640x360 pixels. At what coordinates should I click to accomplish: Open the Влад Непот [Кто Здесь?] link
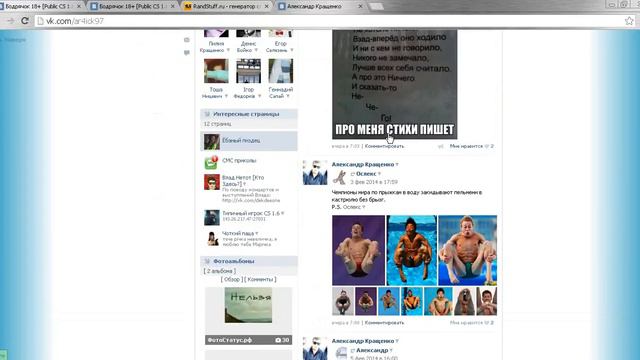tap(243, 181)
